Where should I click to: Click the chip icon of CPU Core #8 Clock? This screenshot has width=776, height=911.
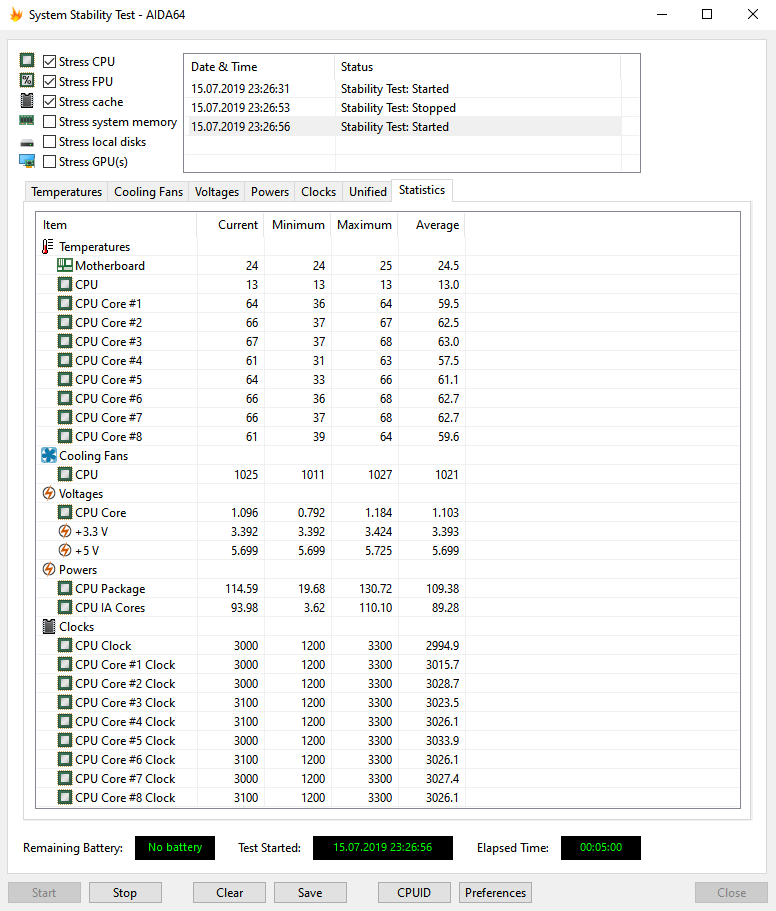coord(64,797)
